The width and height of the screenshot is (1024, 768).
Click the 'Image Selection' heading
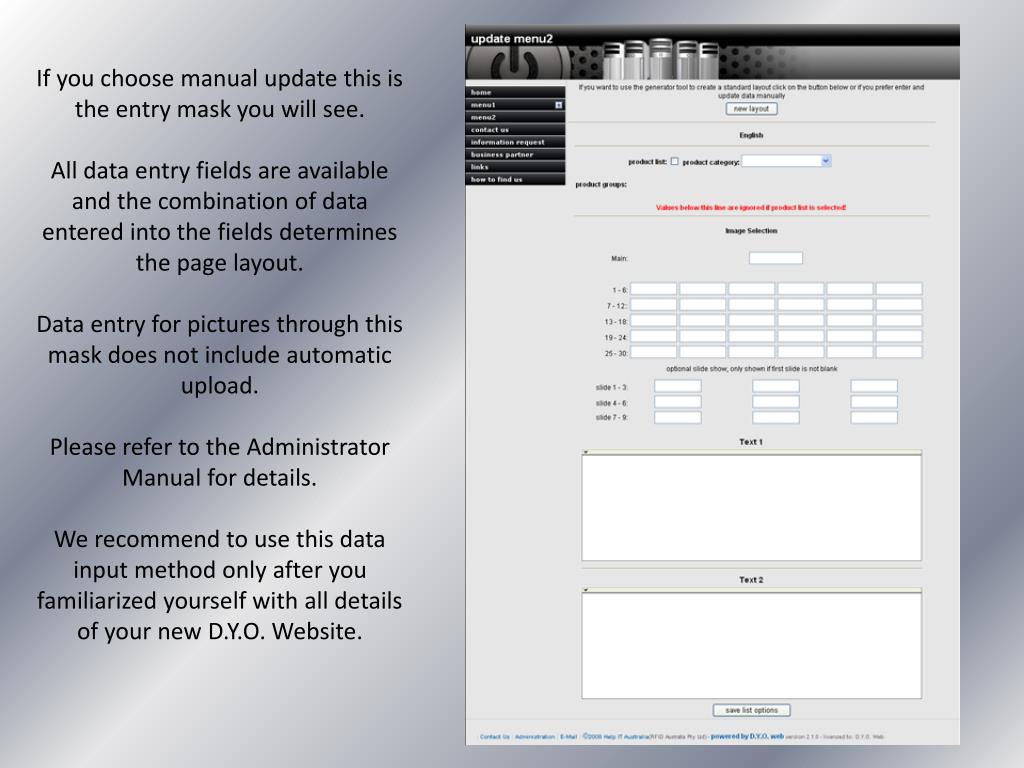pos(751,231)
